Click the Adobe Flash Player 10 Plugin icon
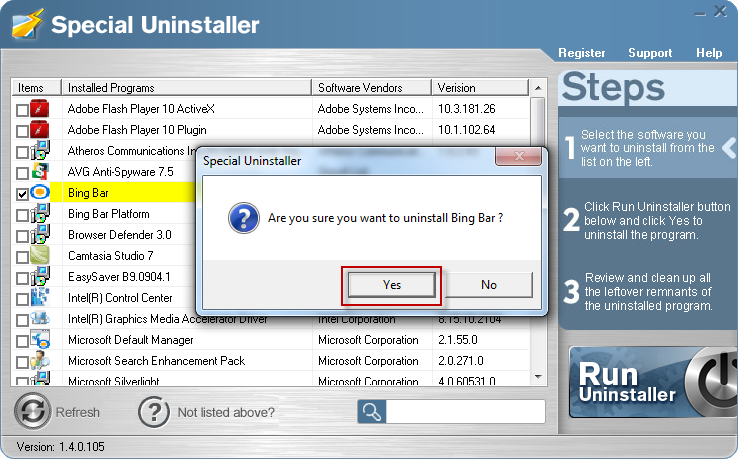The image size is (738, 459). coord(40,129)
